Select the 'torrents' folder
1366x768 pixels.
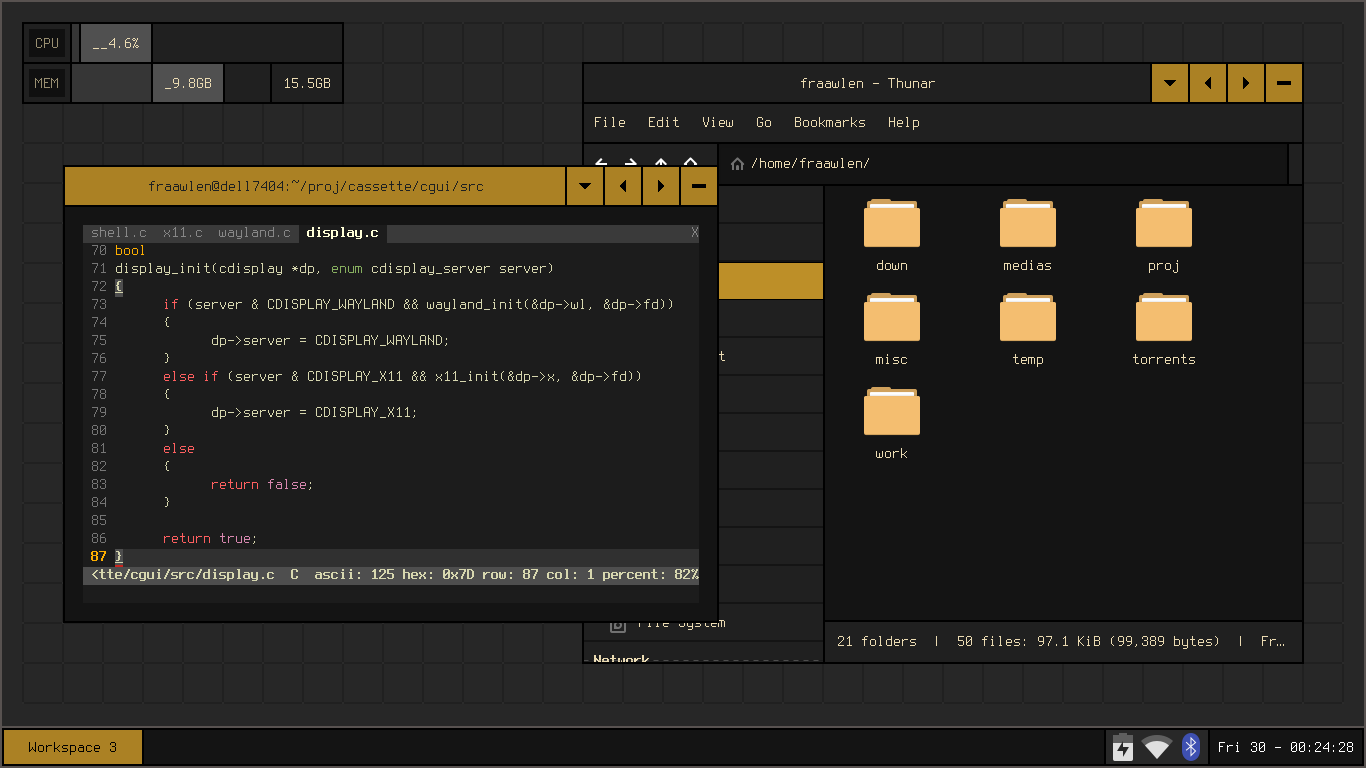tap(1163, 318)
